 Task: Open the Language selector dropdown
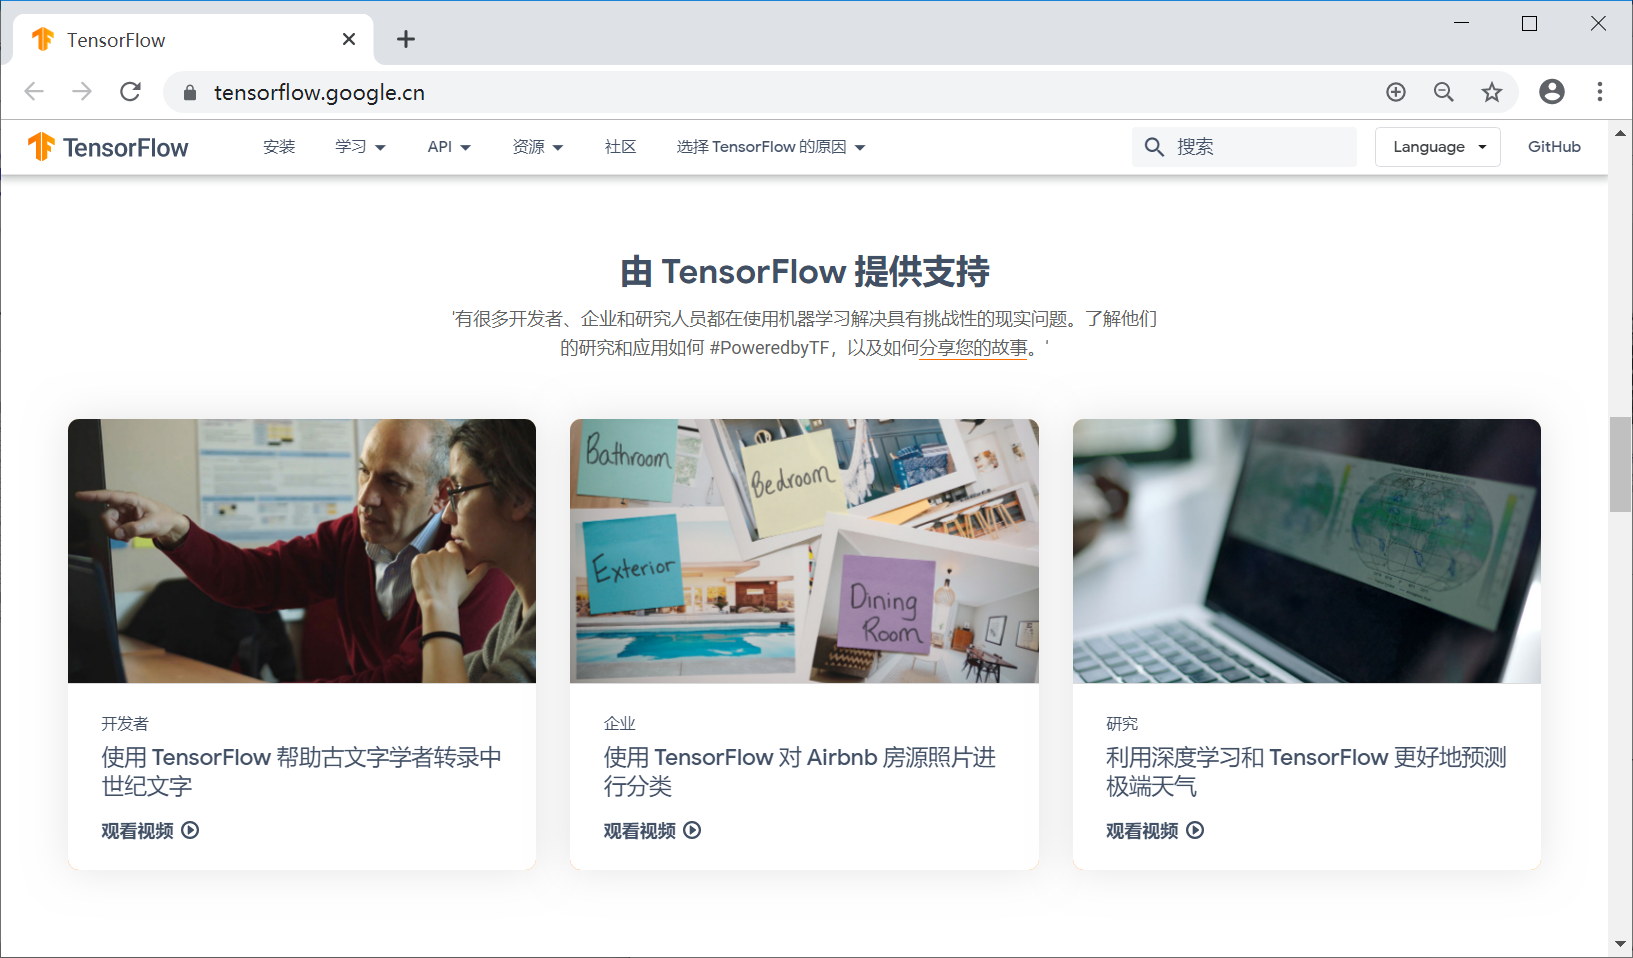pyautogui.click(x=1437, y=147)
